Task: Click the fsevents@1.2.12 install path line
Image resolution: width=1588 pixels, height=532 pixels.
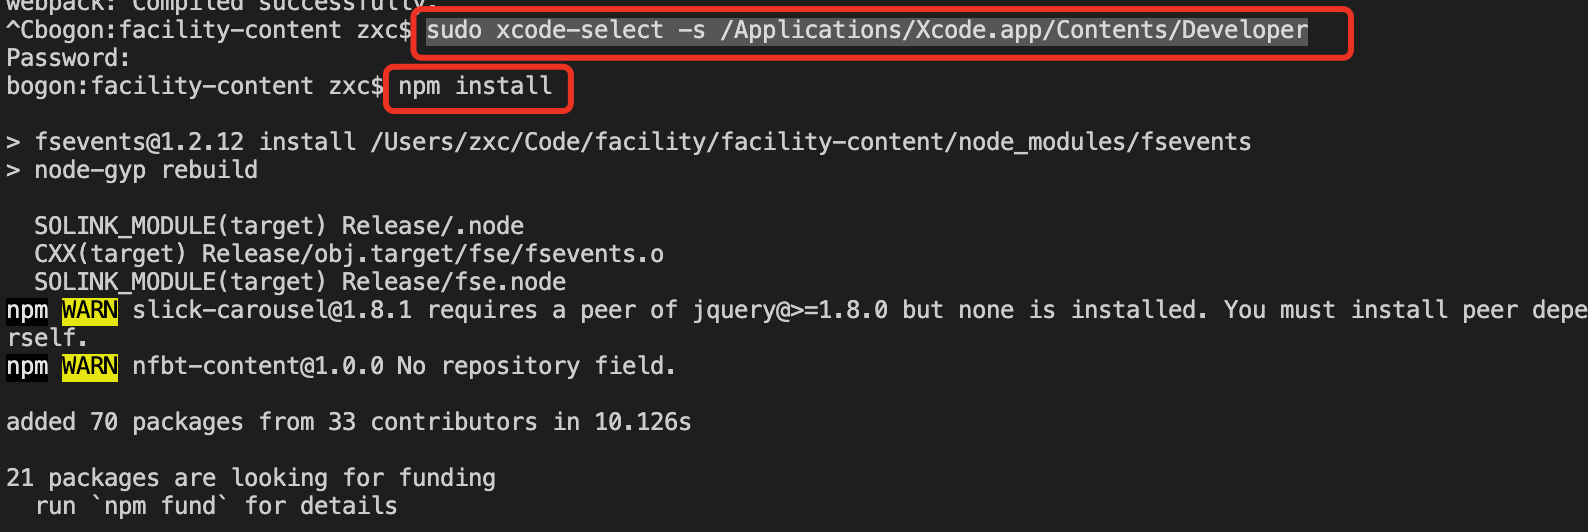Action: [x=629, y=143]
